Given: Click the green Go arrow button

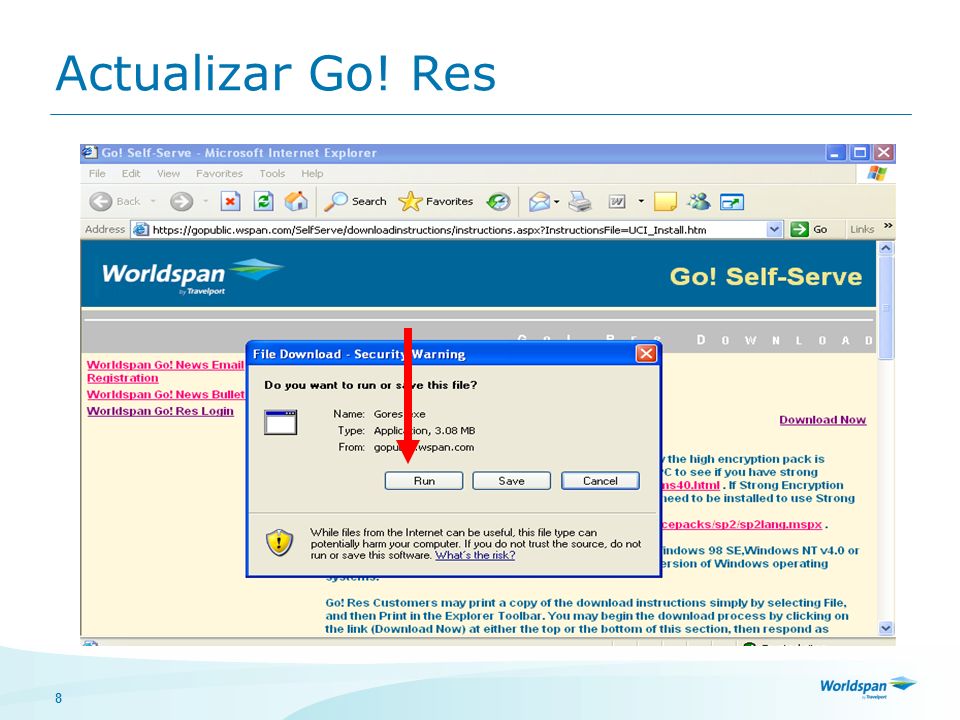Looking at the screenshot, I should coord(799,230).
